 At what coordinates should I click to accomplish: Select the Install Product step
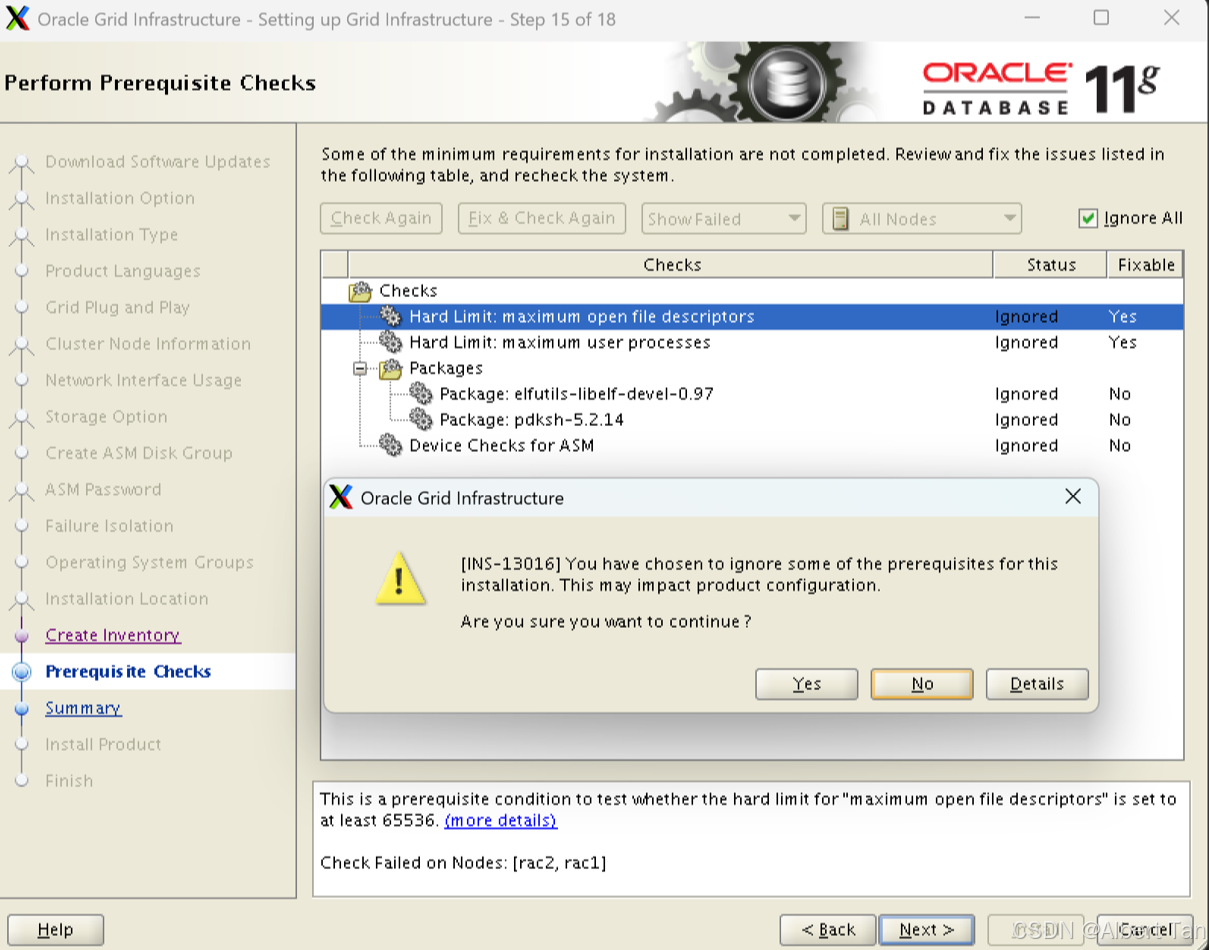pos(103,745)
